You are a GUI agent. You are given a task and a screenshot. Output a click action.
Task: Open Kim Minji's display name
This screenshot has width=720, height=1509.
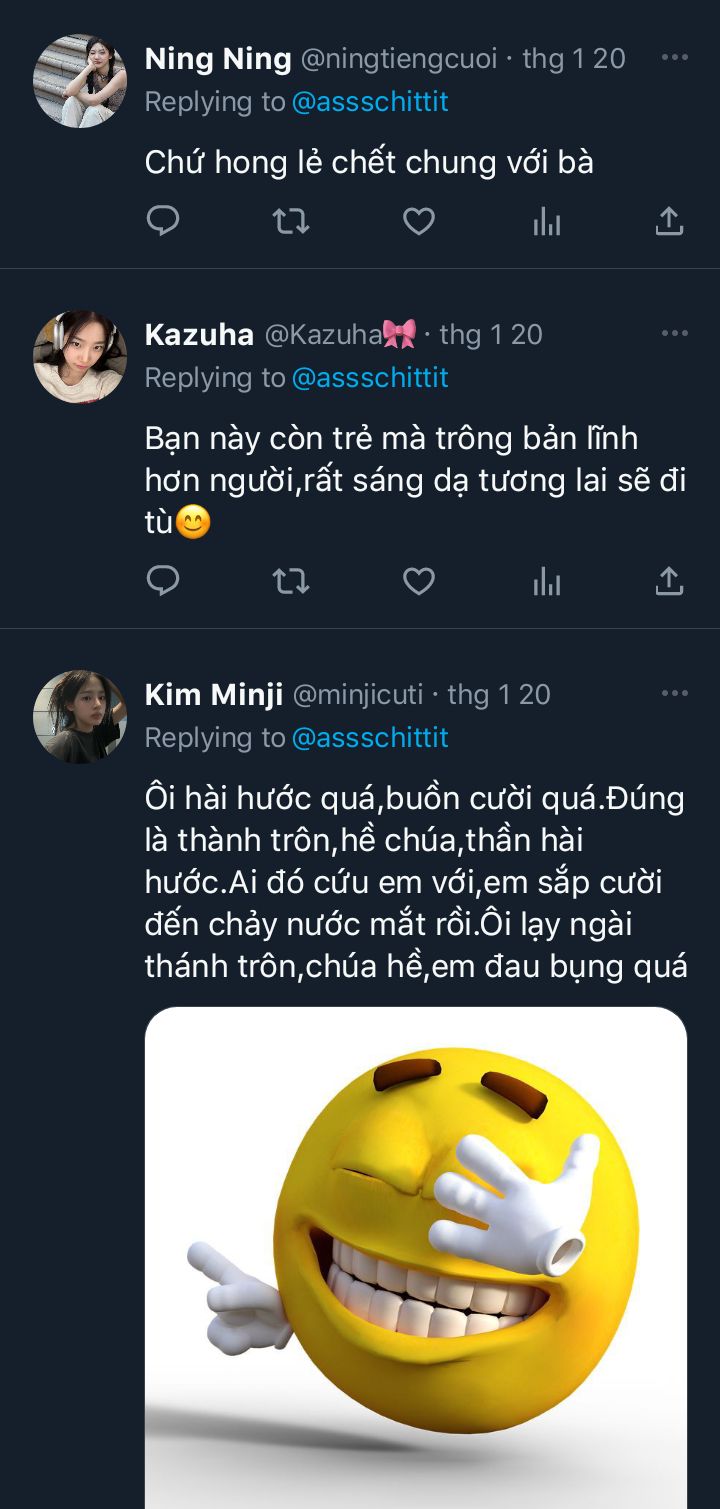[214, 694]
